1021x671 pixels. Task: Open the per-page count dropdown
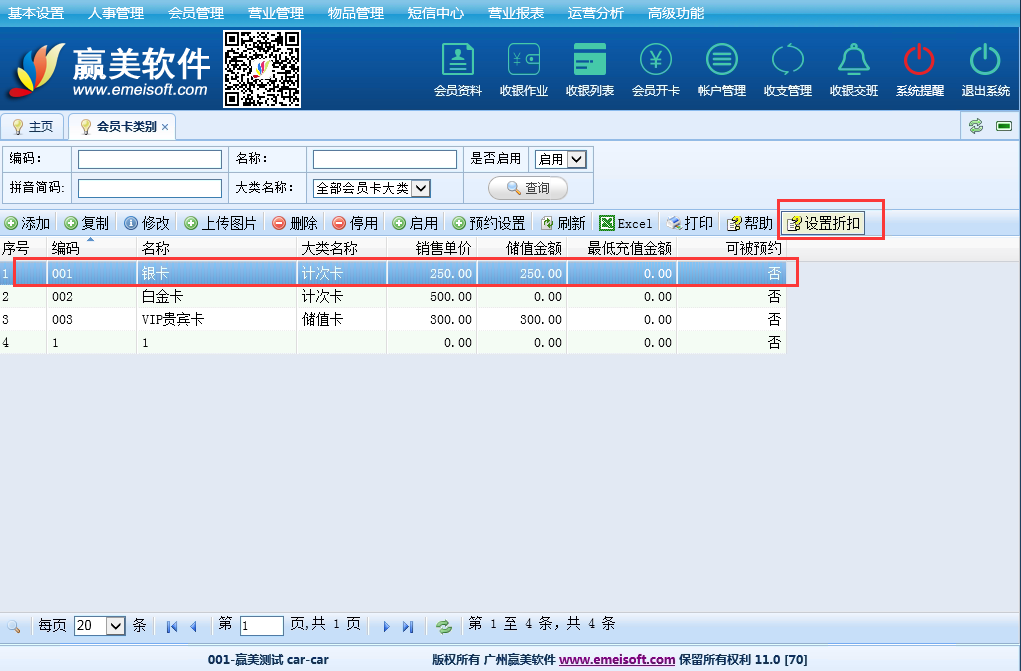[115, 626]
